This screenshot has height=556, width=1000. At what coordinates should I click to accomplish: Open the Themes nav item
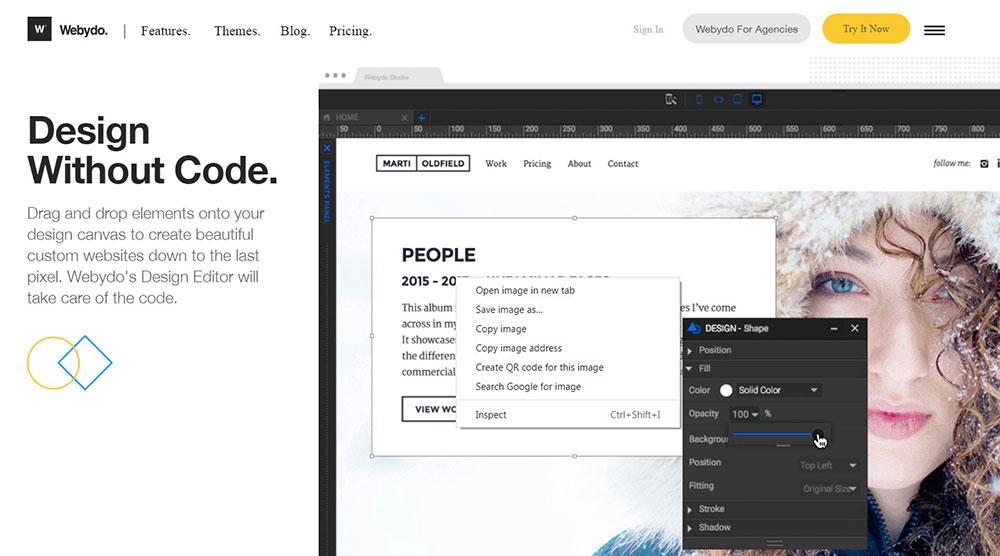237,31
